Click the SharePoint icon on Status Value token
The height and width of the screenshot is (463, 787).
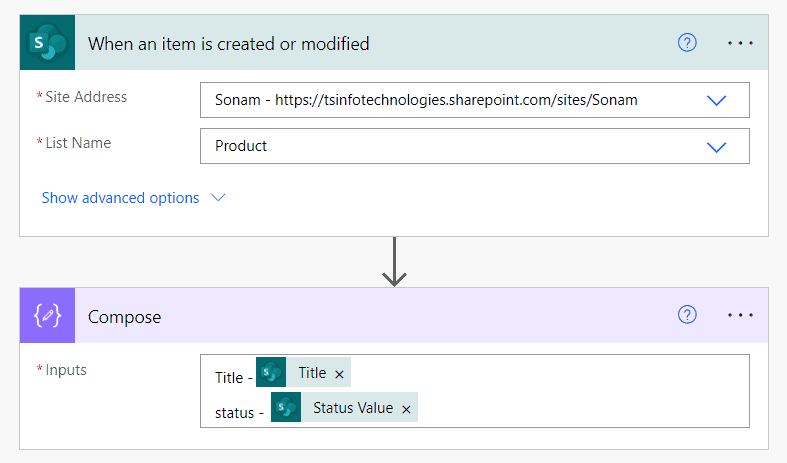286,408
